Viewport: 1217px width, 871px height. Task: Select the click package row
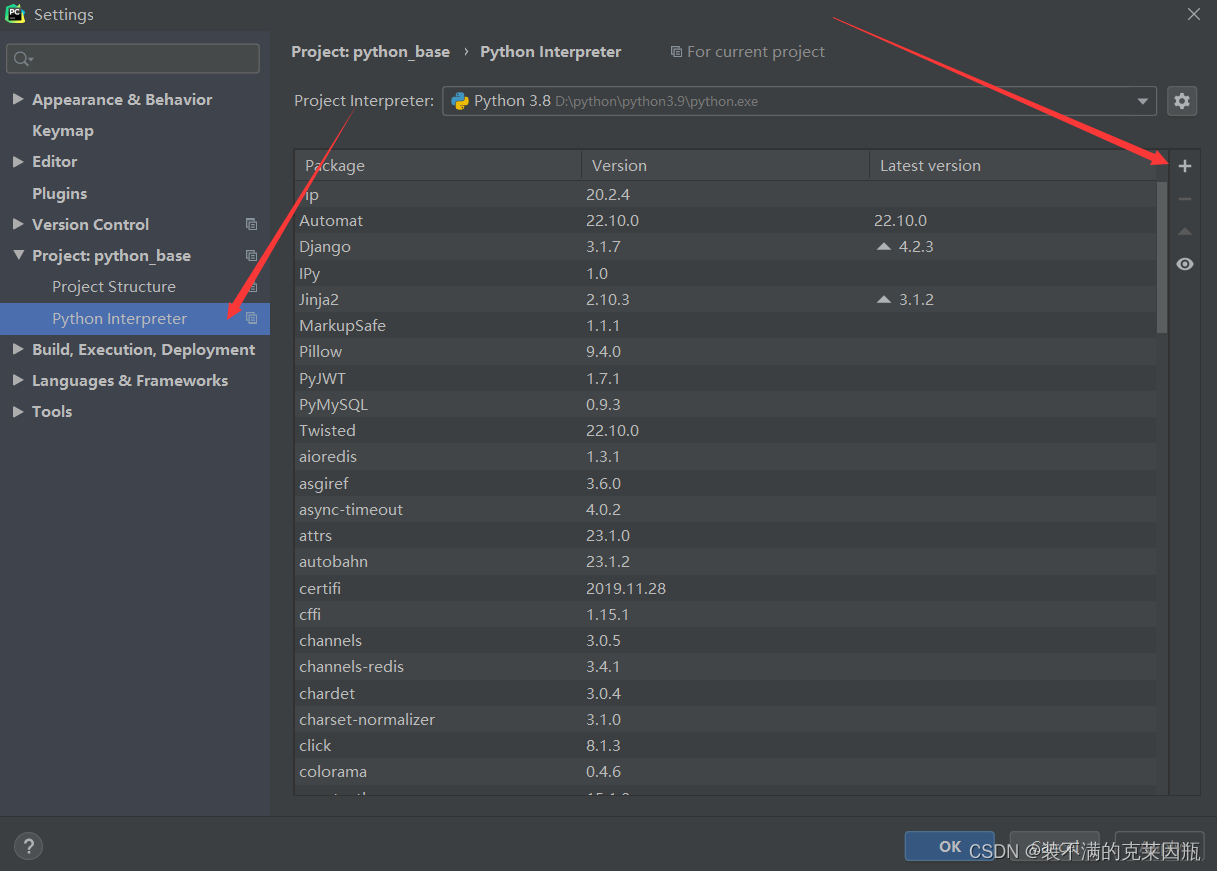(725, 746)
